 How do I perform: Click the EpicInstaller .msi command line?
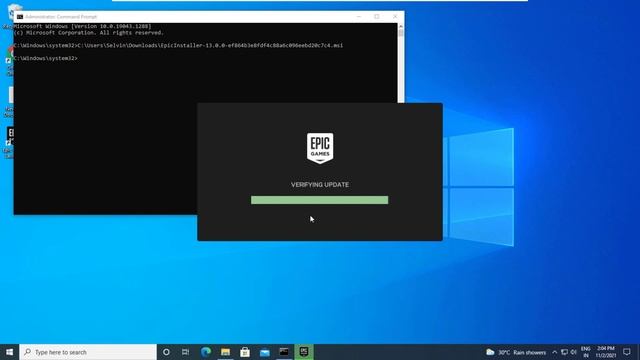[178, 45]
